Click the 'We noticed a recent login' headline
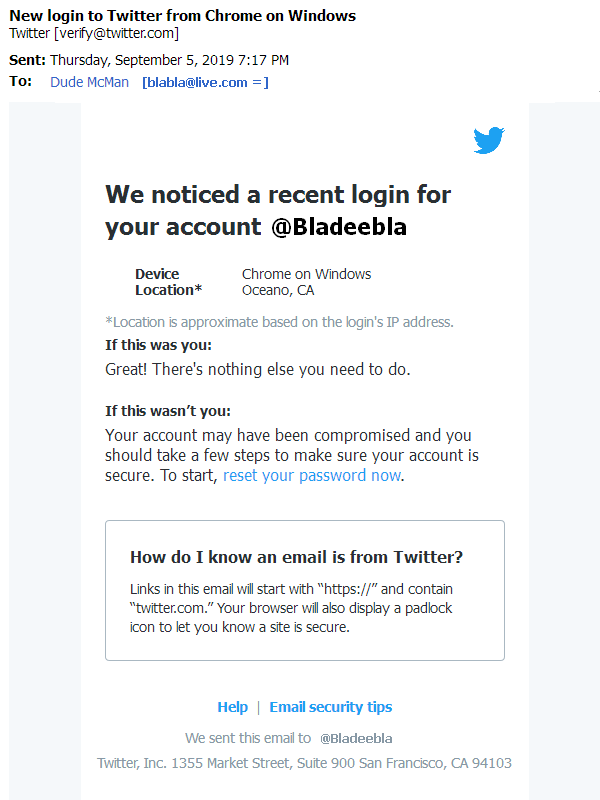The height and width of the screenshot is (800, 600). [x=277, y=194]
